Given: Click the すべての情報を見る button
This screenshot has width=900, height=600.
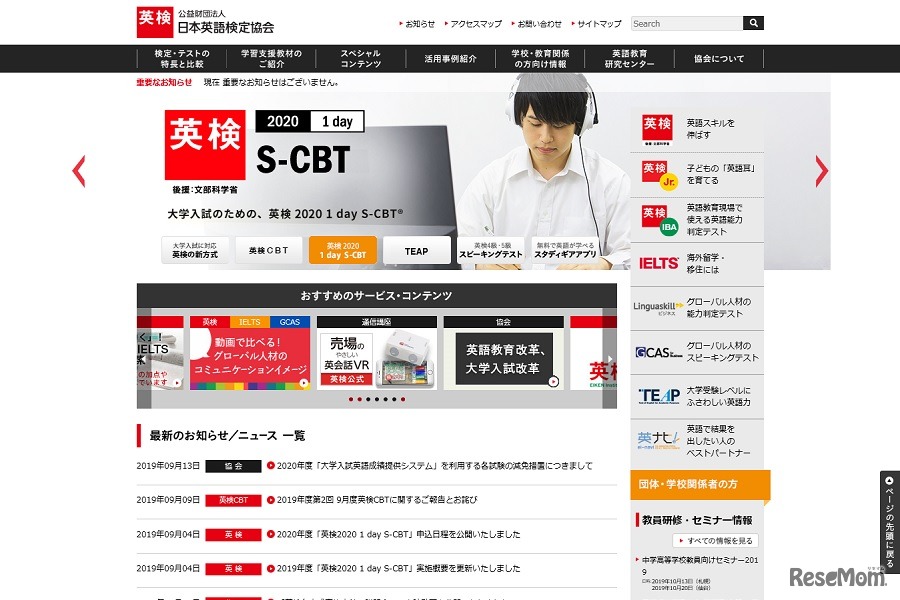Looking at the screenshot, I should (716, 541).
